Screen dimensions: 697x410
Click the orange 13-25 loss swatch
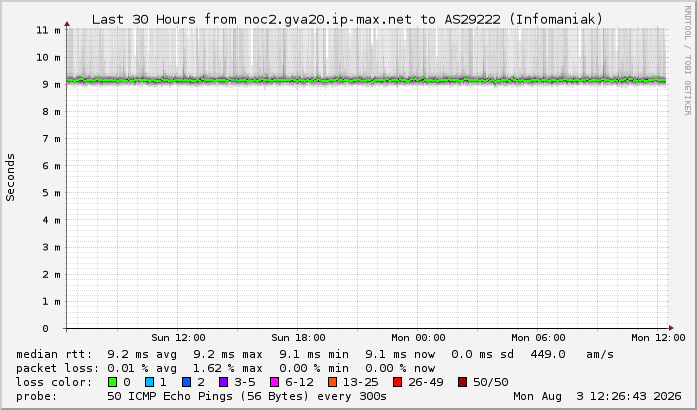tap(332, 382)
